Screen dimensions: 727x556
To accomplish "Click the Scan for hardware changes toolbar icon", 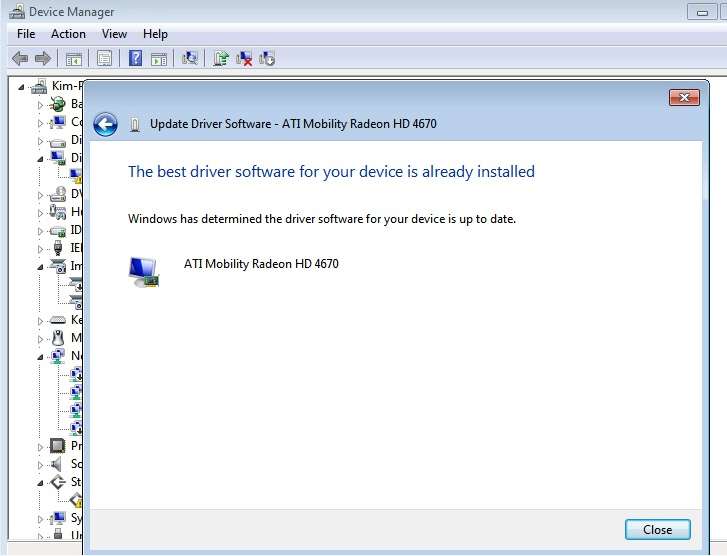I will pos(190,58).
